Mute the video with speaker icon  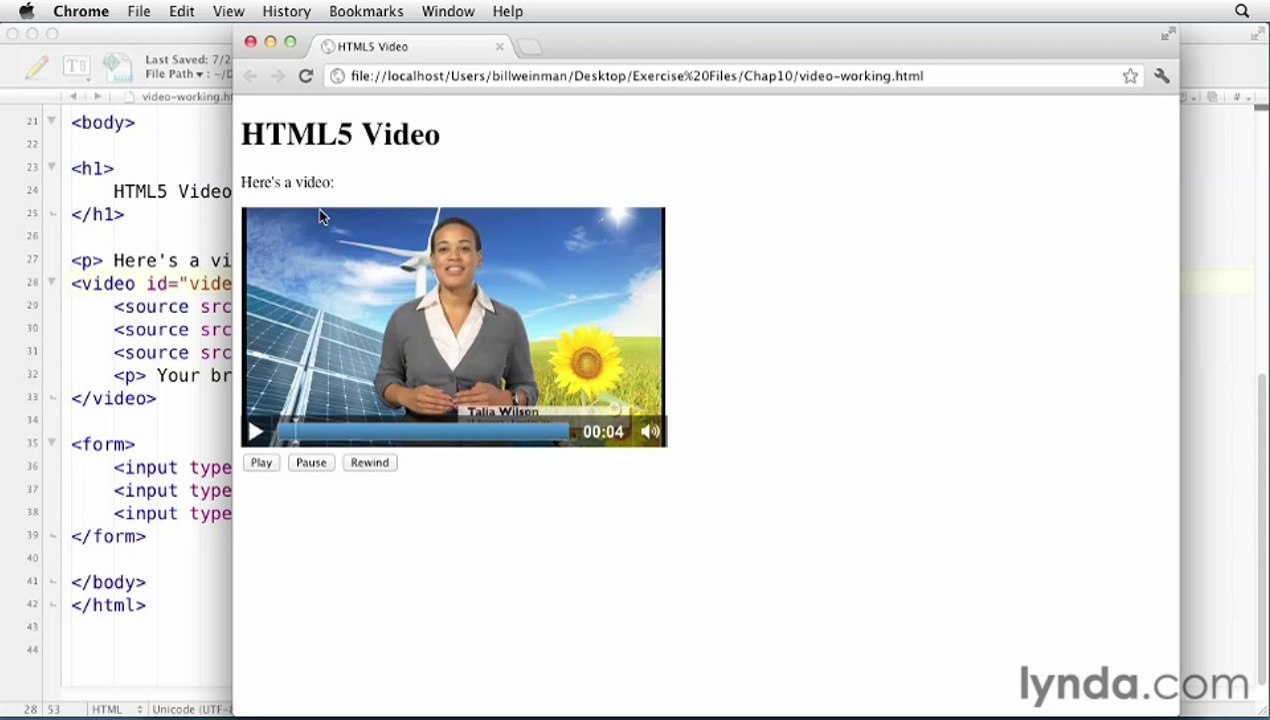(650, 432)
